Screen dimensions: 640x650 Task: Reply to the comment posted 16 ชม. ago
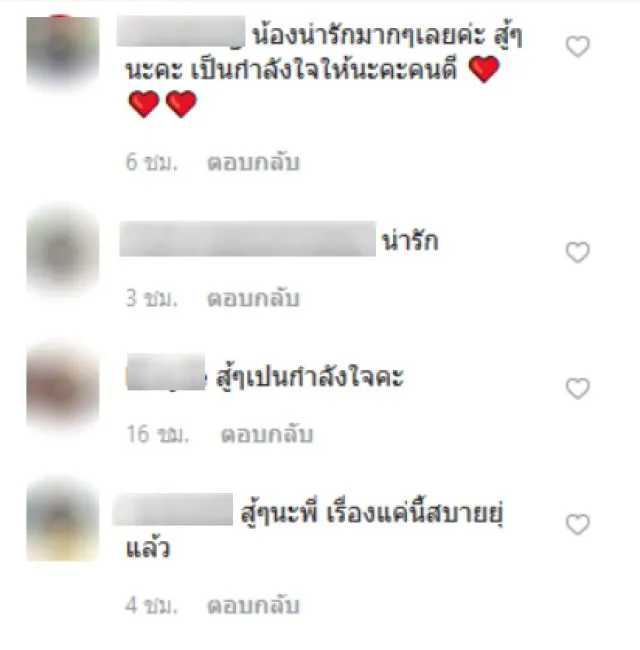(x=266, y=434)
